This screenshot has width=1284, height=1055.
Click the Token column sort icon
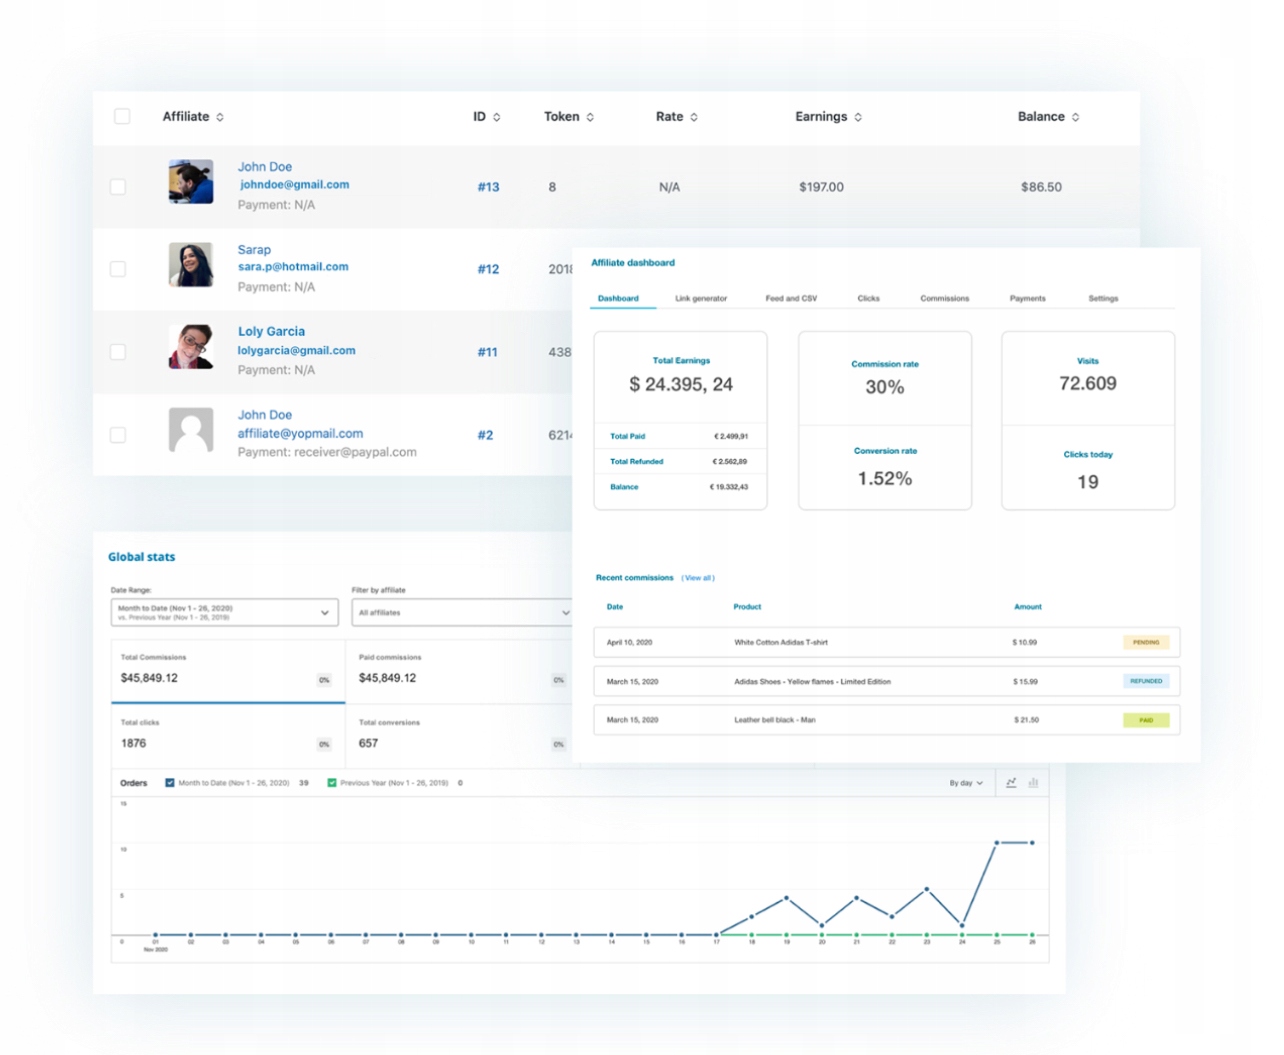click(590, 117)
